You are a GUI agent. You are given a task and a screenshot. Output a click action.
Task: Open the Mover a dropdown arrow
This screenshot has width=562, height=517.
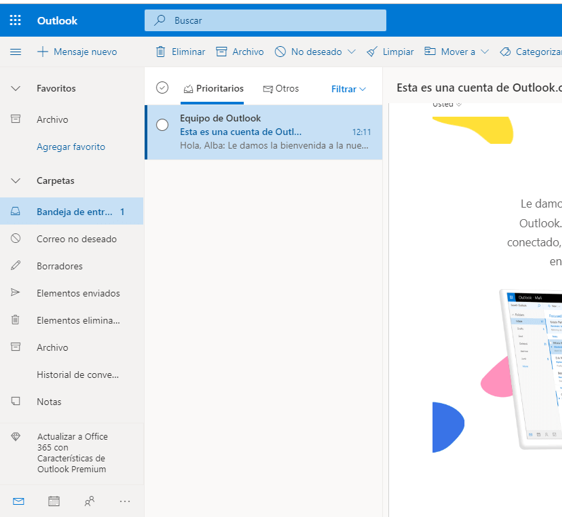(485, 52)
